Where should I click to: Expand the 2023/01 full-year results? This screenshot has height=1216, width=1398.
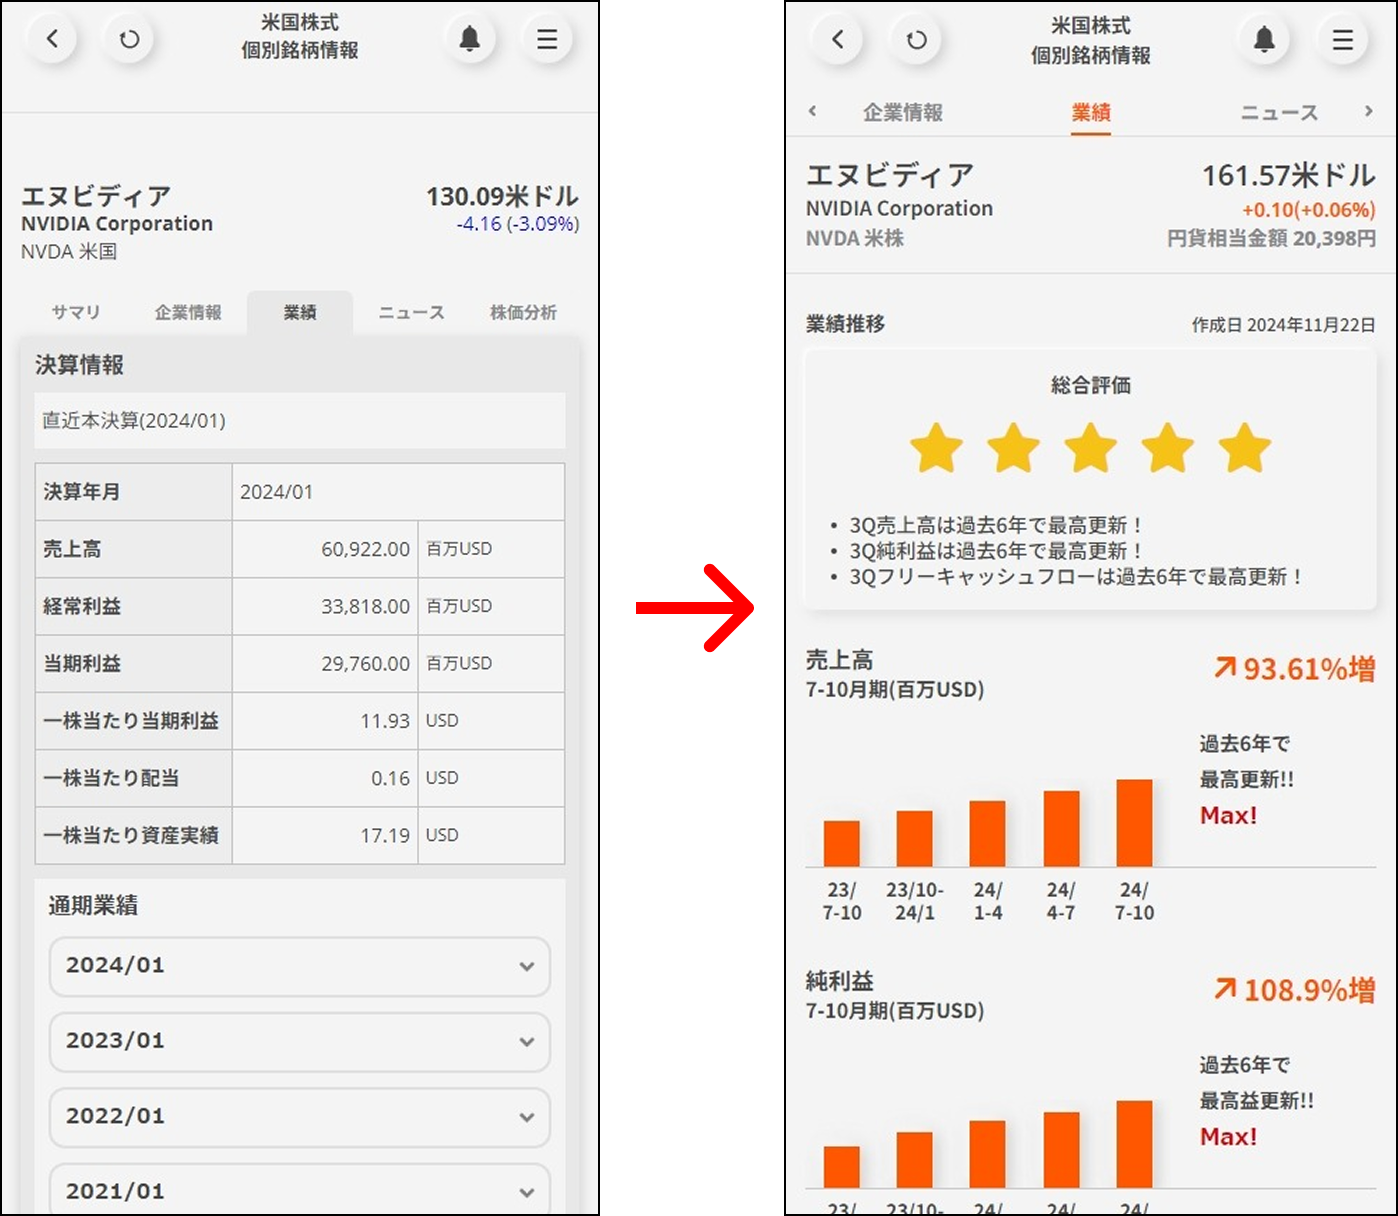[299, 1041]
